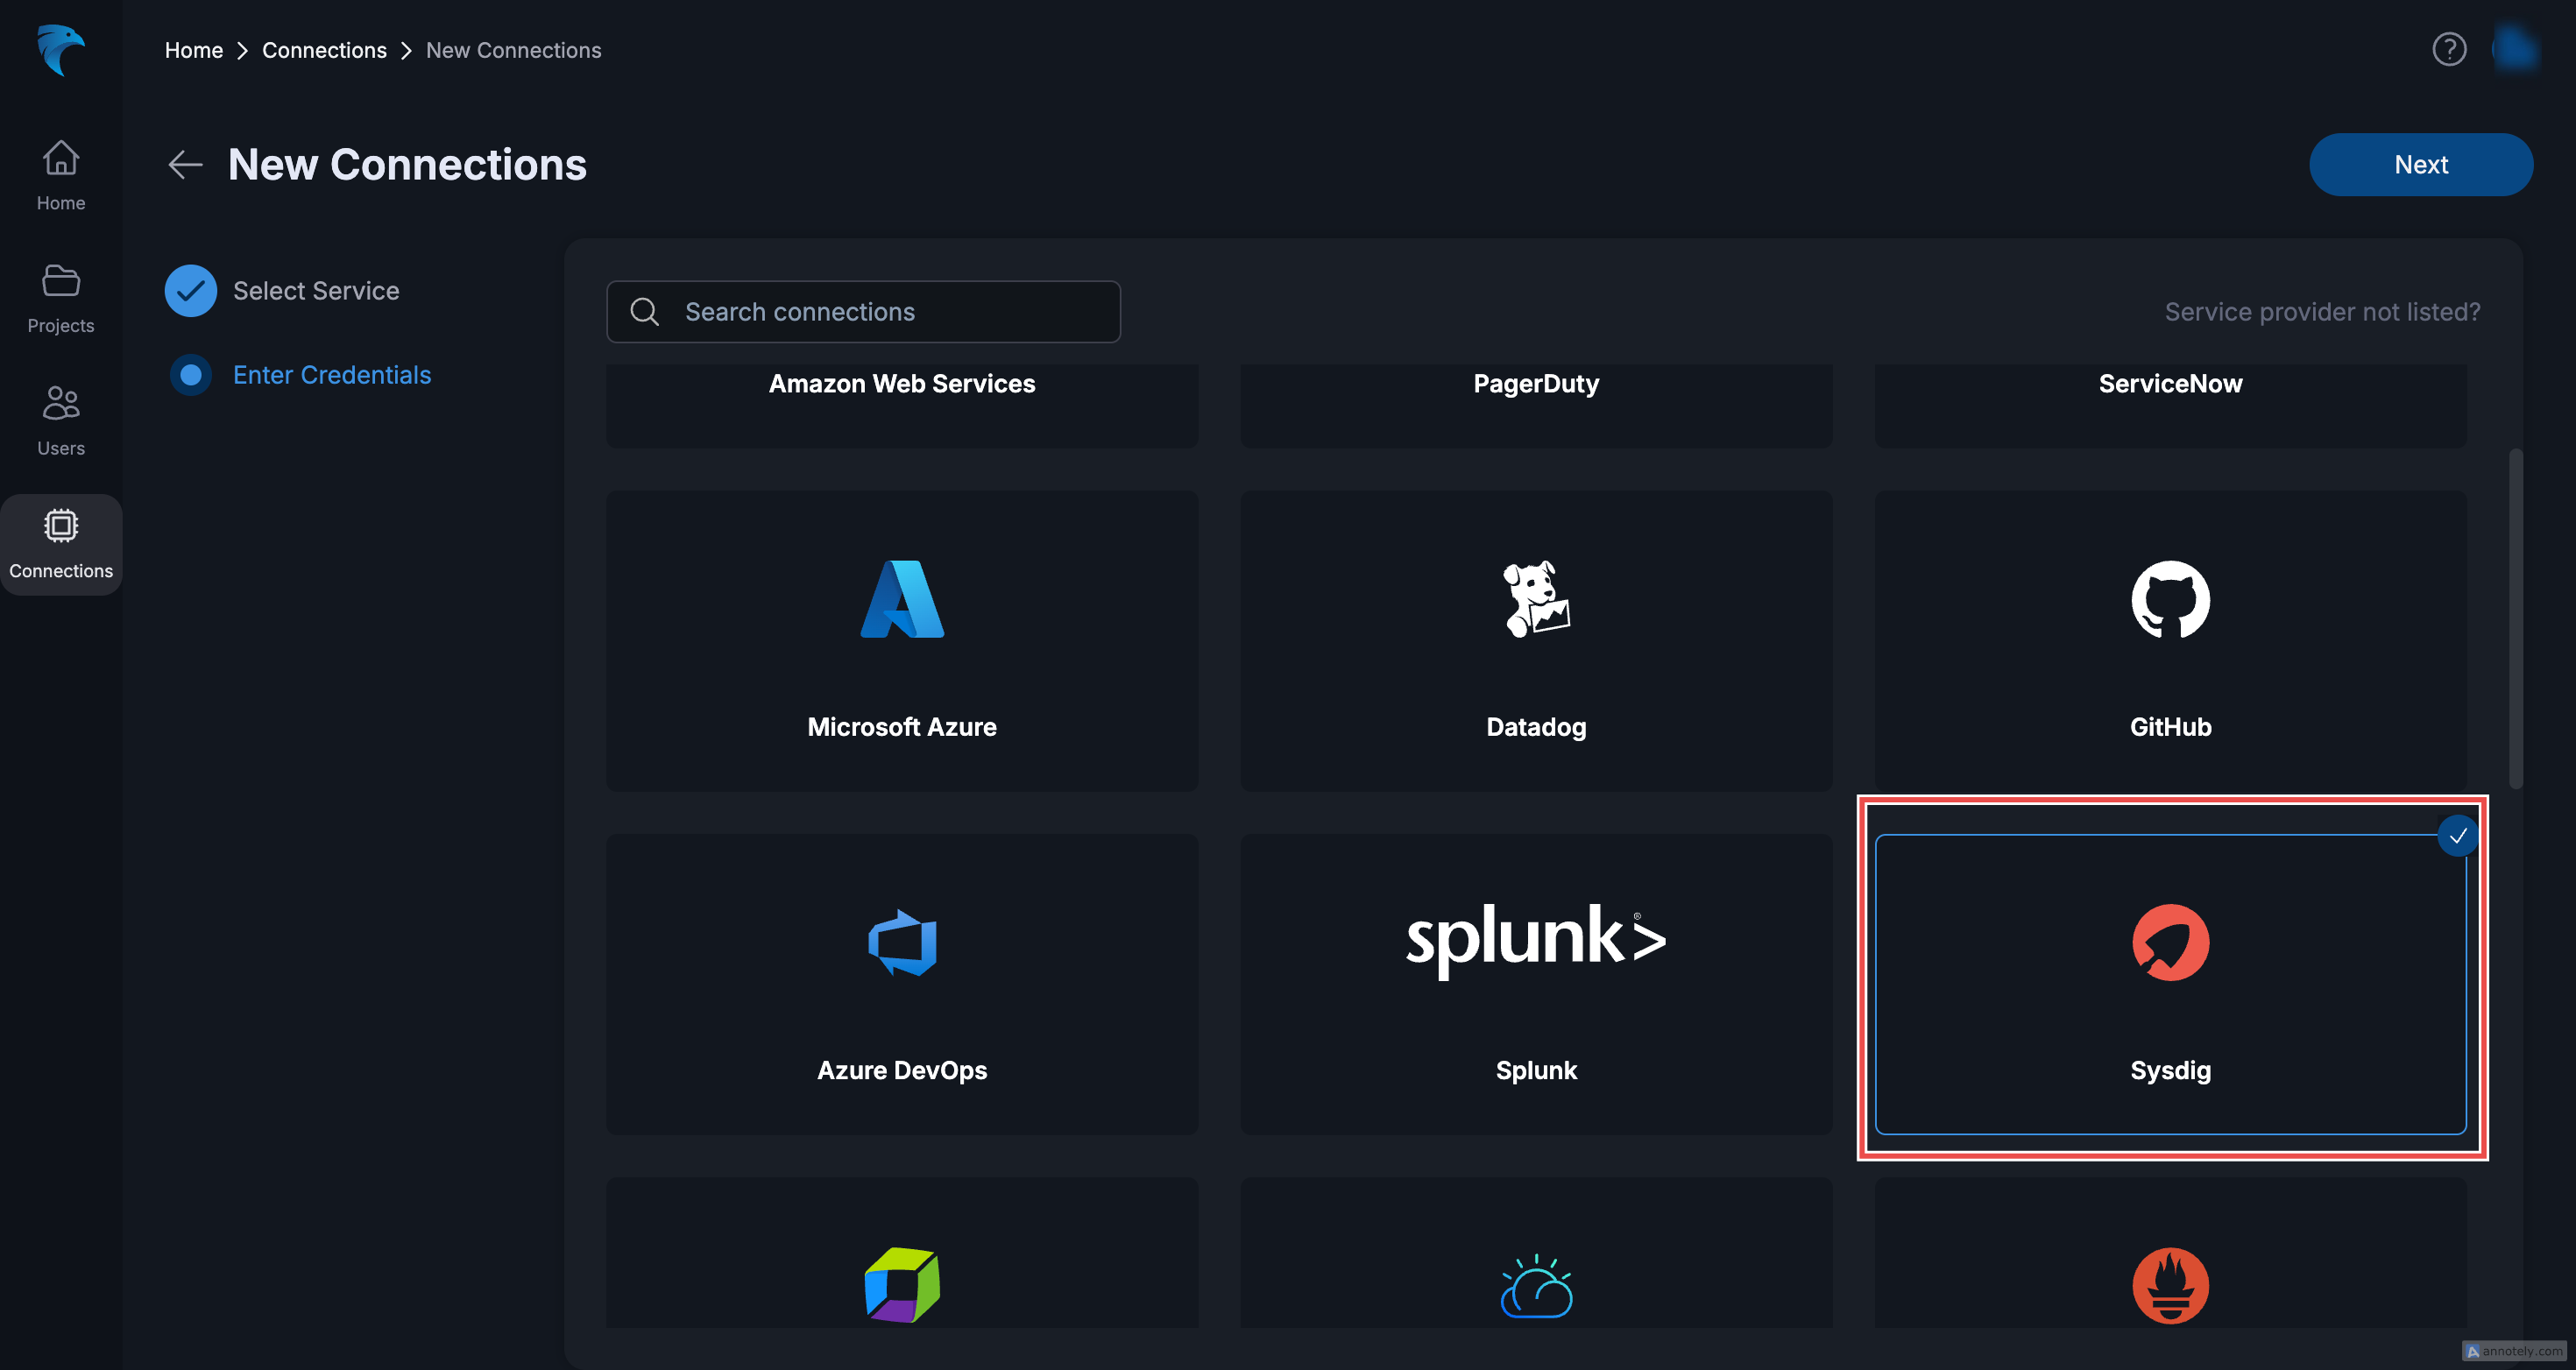The width and height of the screenshot is (2576, 1370).
Task: Open Connections in the left sidebar
Action: [61, 544]
